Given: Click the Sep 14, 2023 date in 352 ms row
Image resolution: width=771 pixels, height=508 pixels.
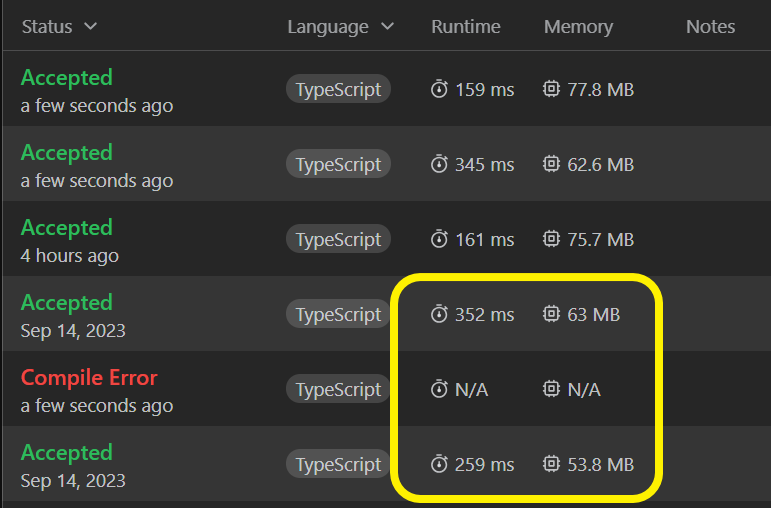Looking at the screenshot, I should (x=73, y=330).
